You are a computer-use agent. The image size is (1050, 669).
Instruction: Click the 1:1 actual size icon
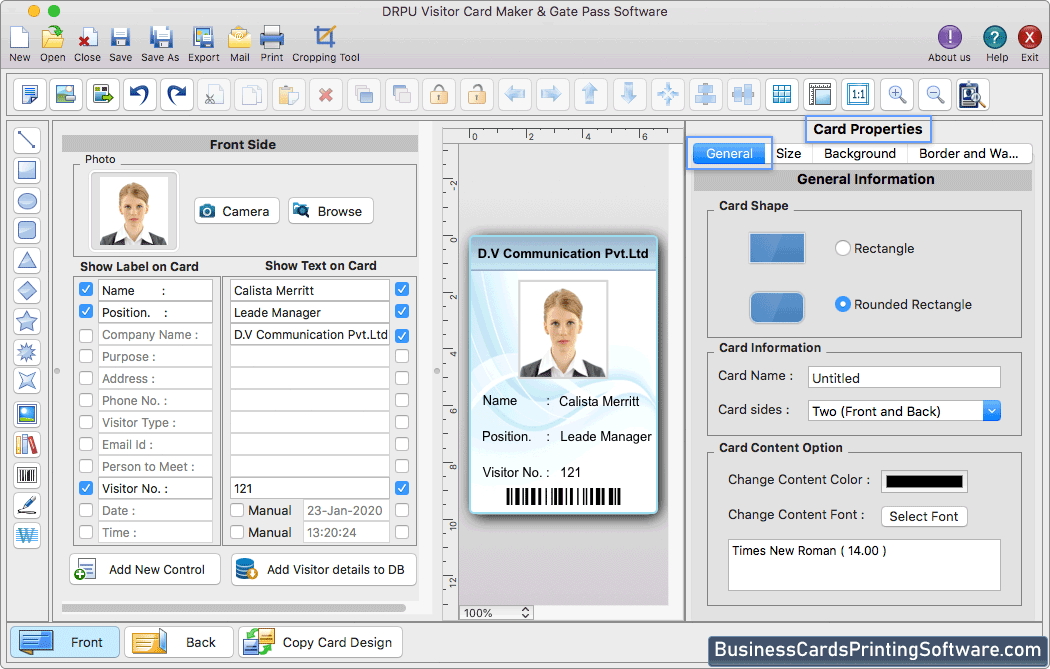pyautogui.click(x=858, y=94)
